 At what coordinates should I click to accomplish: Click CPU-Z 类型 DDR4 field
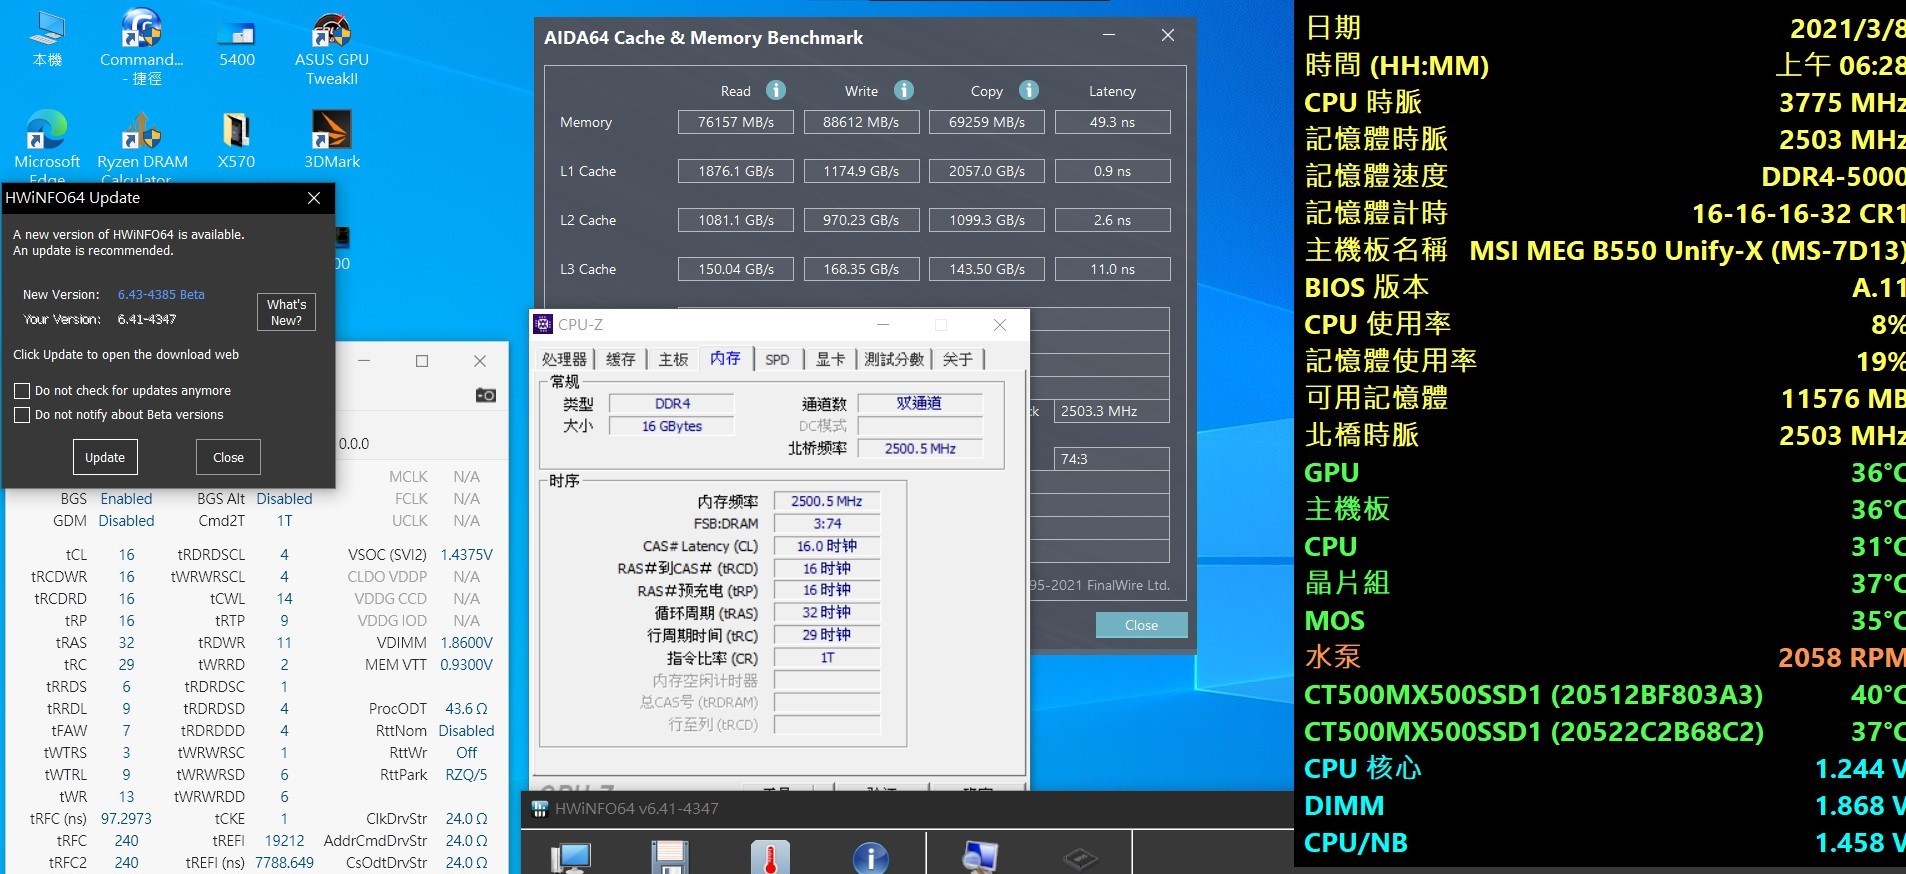[672, 404]
